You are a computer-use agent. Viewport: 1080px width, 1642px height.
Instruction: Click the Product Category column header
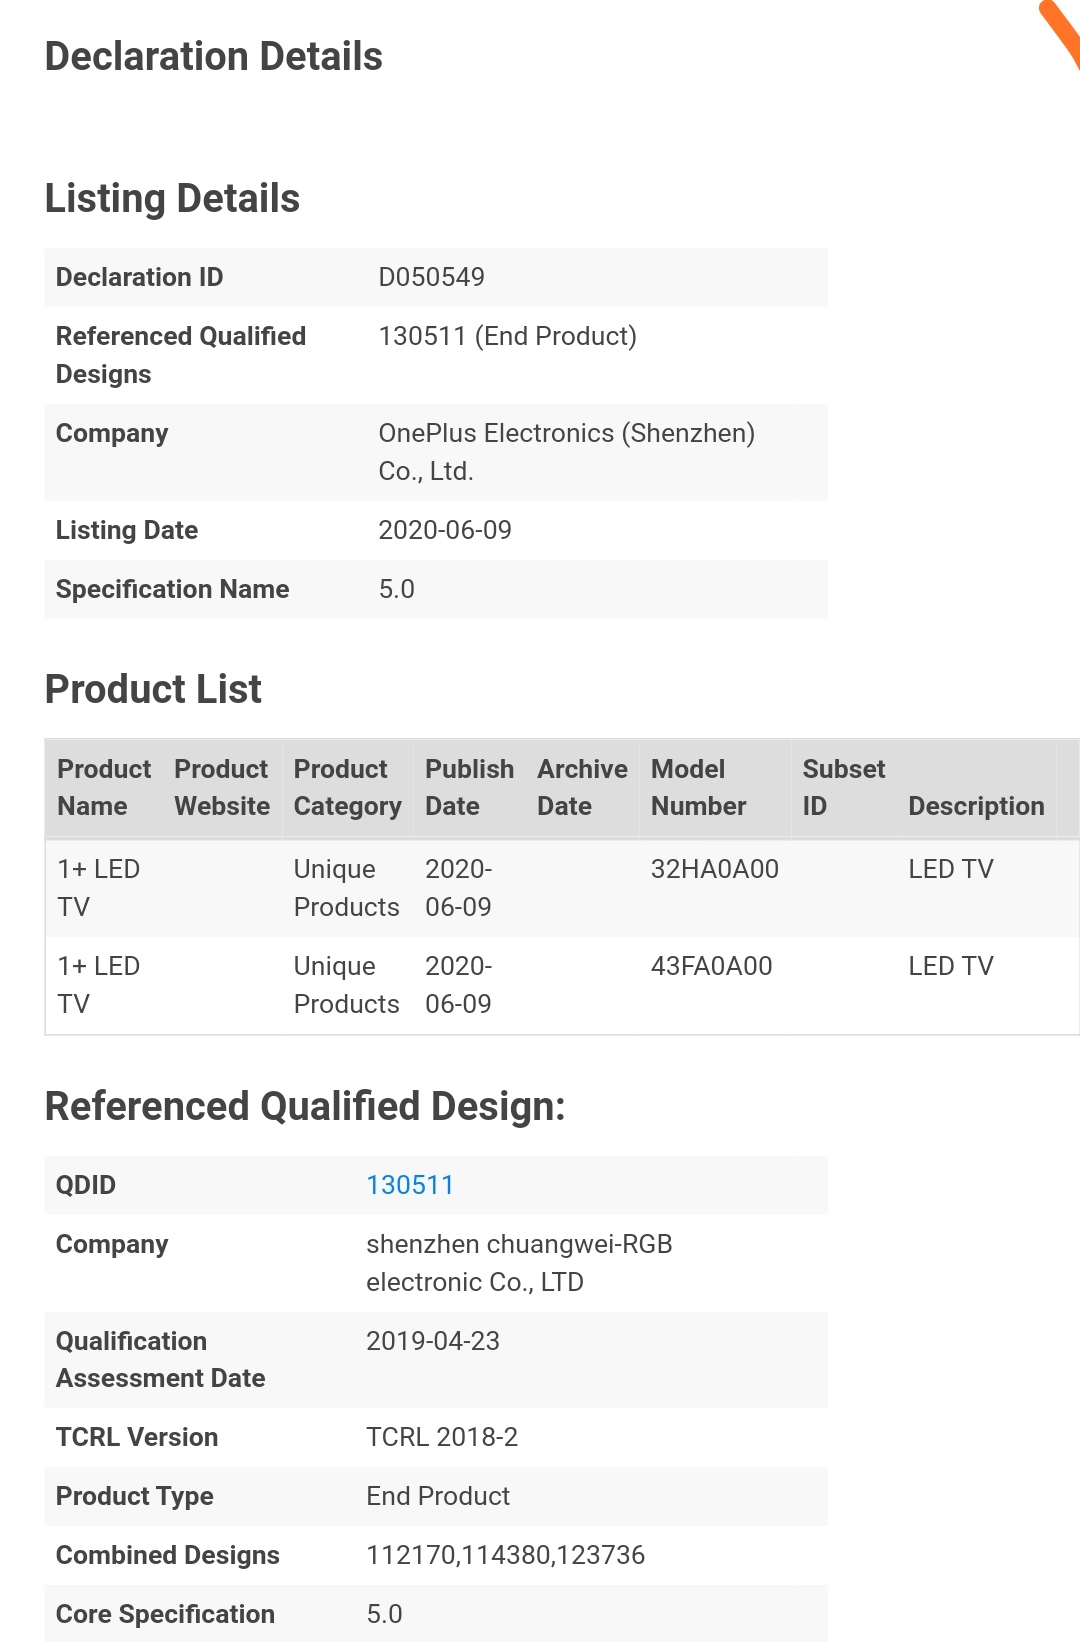coord(347,788)
